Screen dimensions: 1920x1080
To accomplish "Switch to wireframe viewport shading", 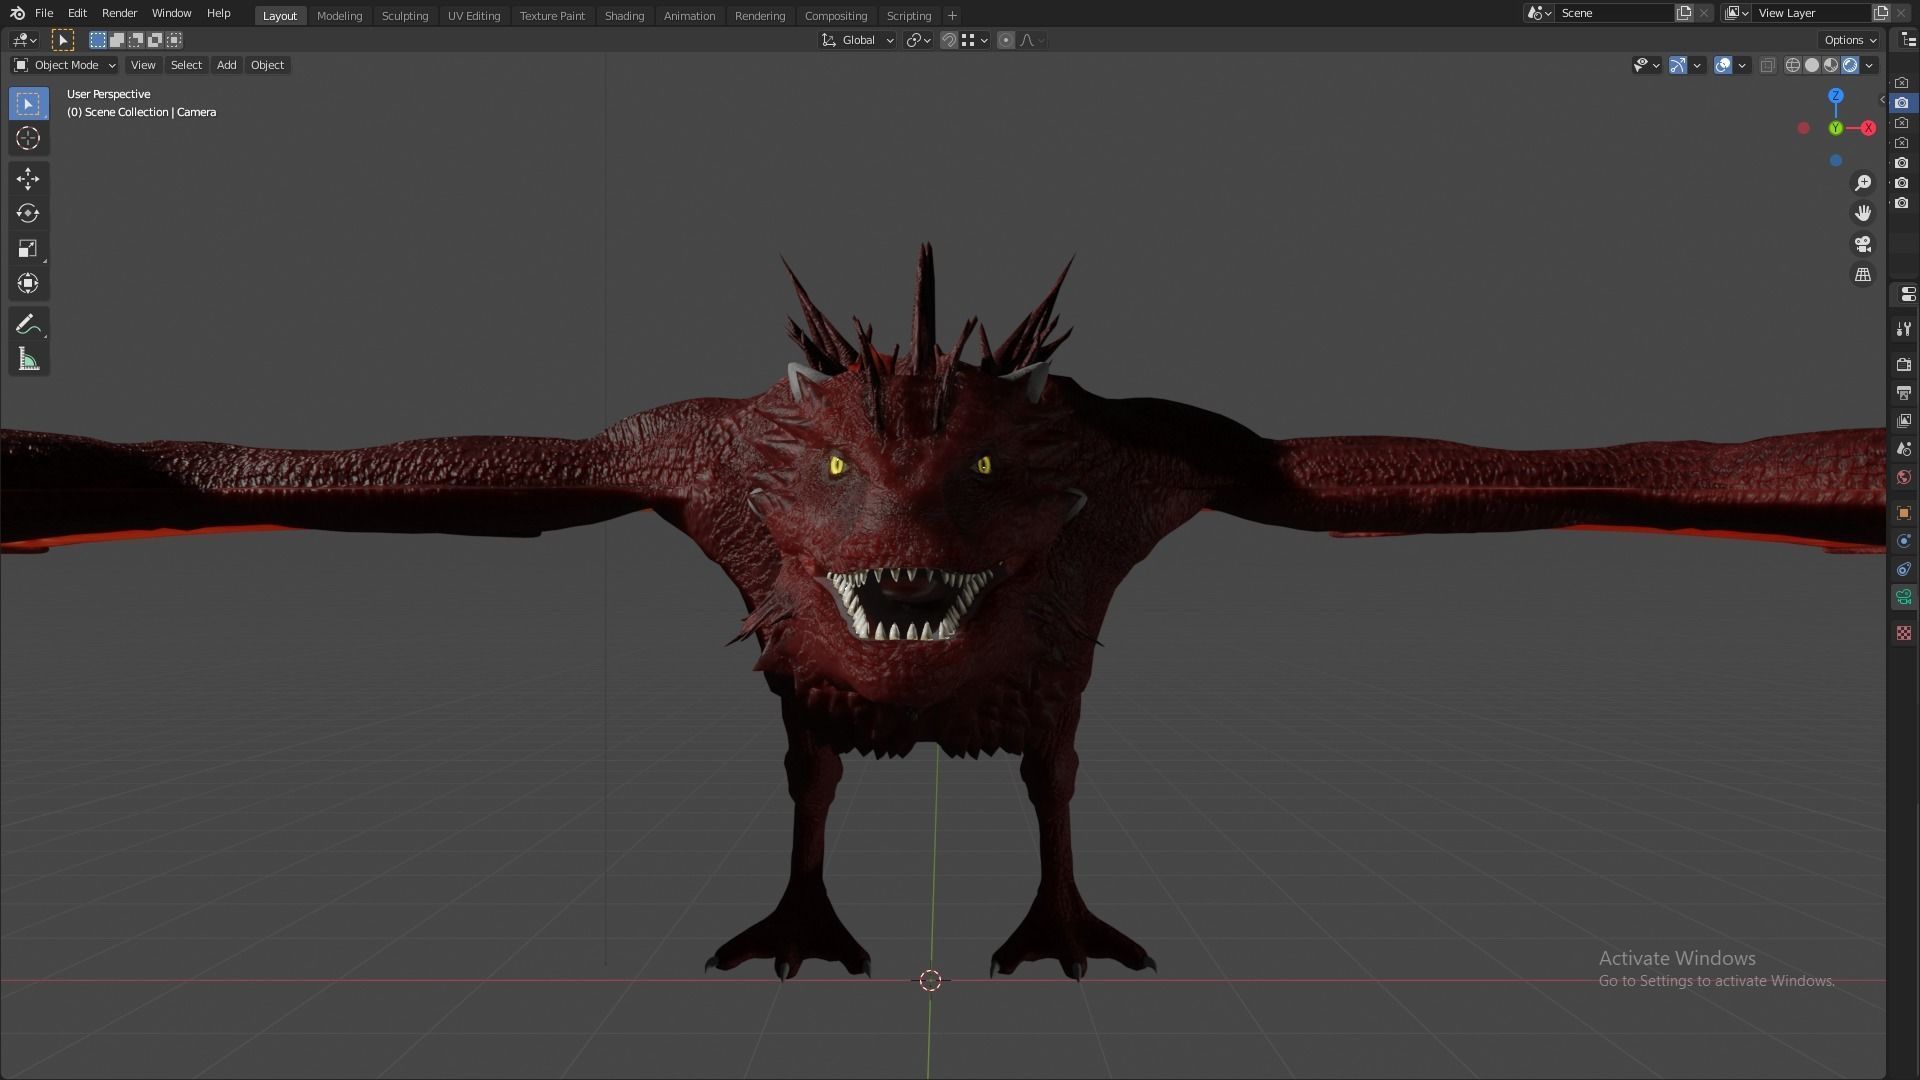I will 1793,65.
